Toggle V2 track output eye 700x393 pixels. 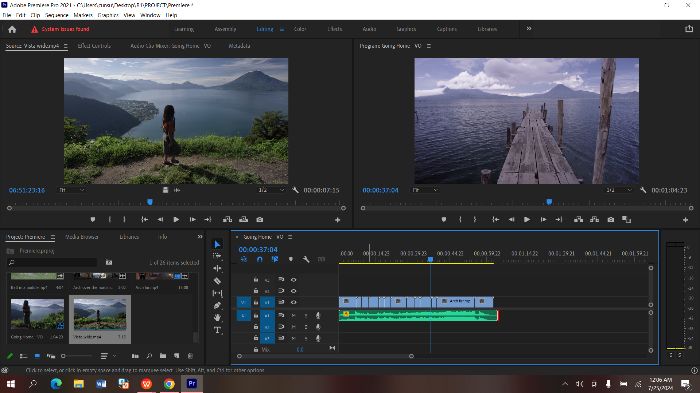click(293, 291)
